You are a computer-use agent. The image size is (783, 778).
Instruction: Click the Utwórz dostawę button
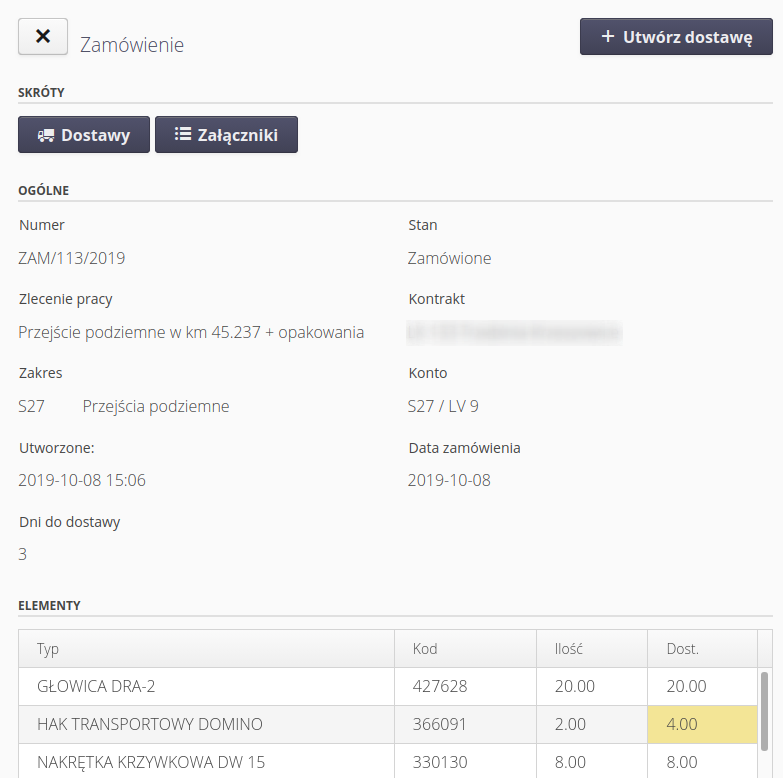pyautogui.click(x=676, y=37)
